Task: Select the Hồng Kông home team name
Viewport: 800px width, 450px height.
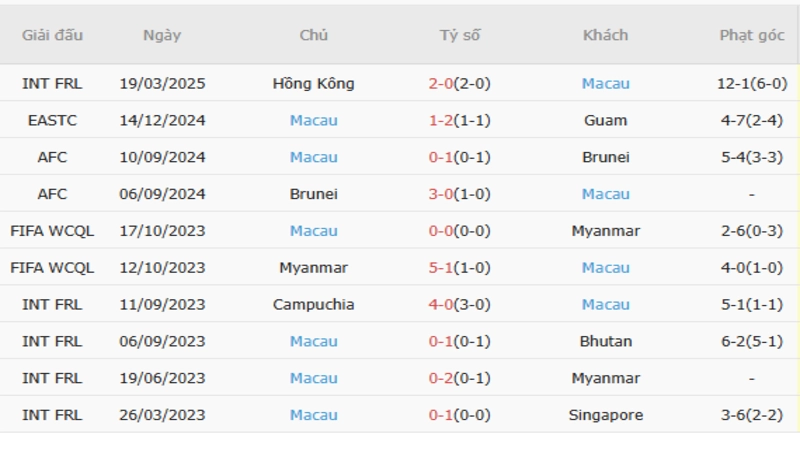Action: [313, 84]
